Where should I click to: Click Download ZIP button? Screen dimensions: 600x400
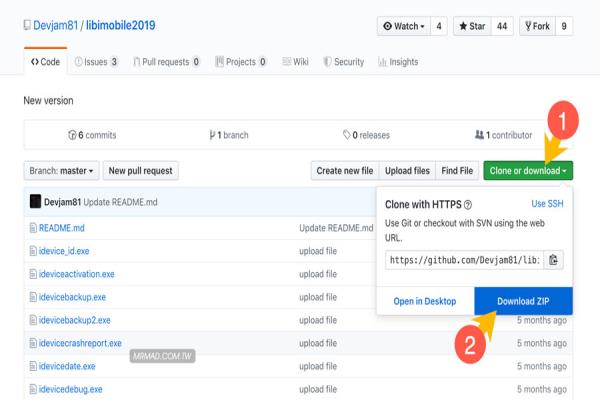523,301
